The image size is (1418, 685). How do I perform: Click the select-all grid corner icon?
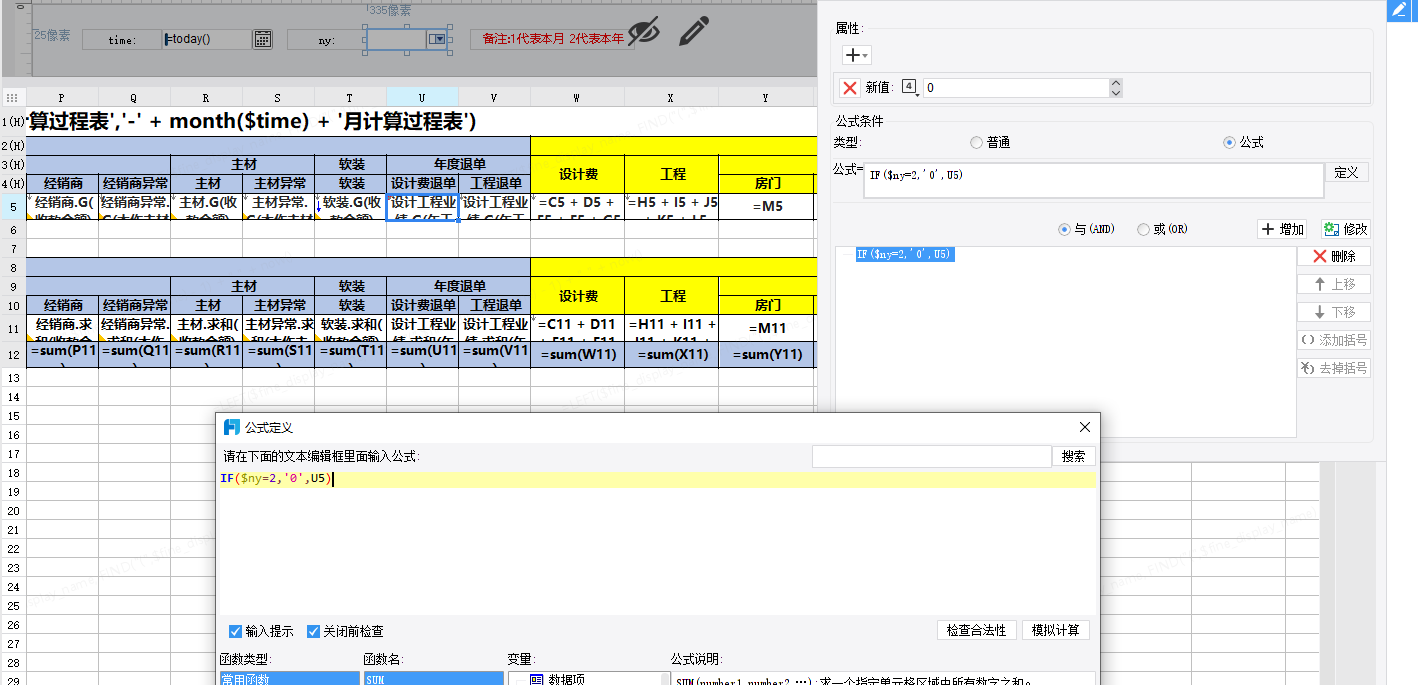[13, 98]
